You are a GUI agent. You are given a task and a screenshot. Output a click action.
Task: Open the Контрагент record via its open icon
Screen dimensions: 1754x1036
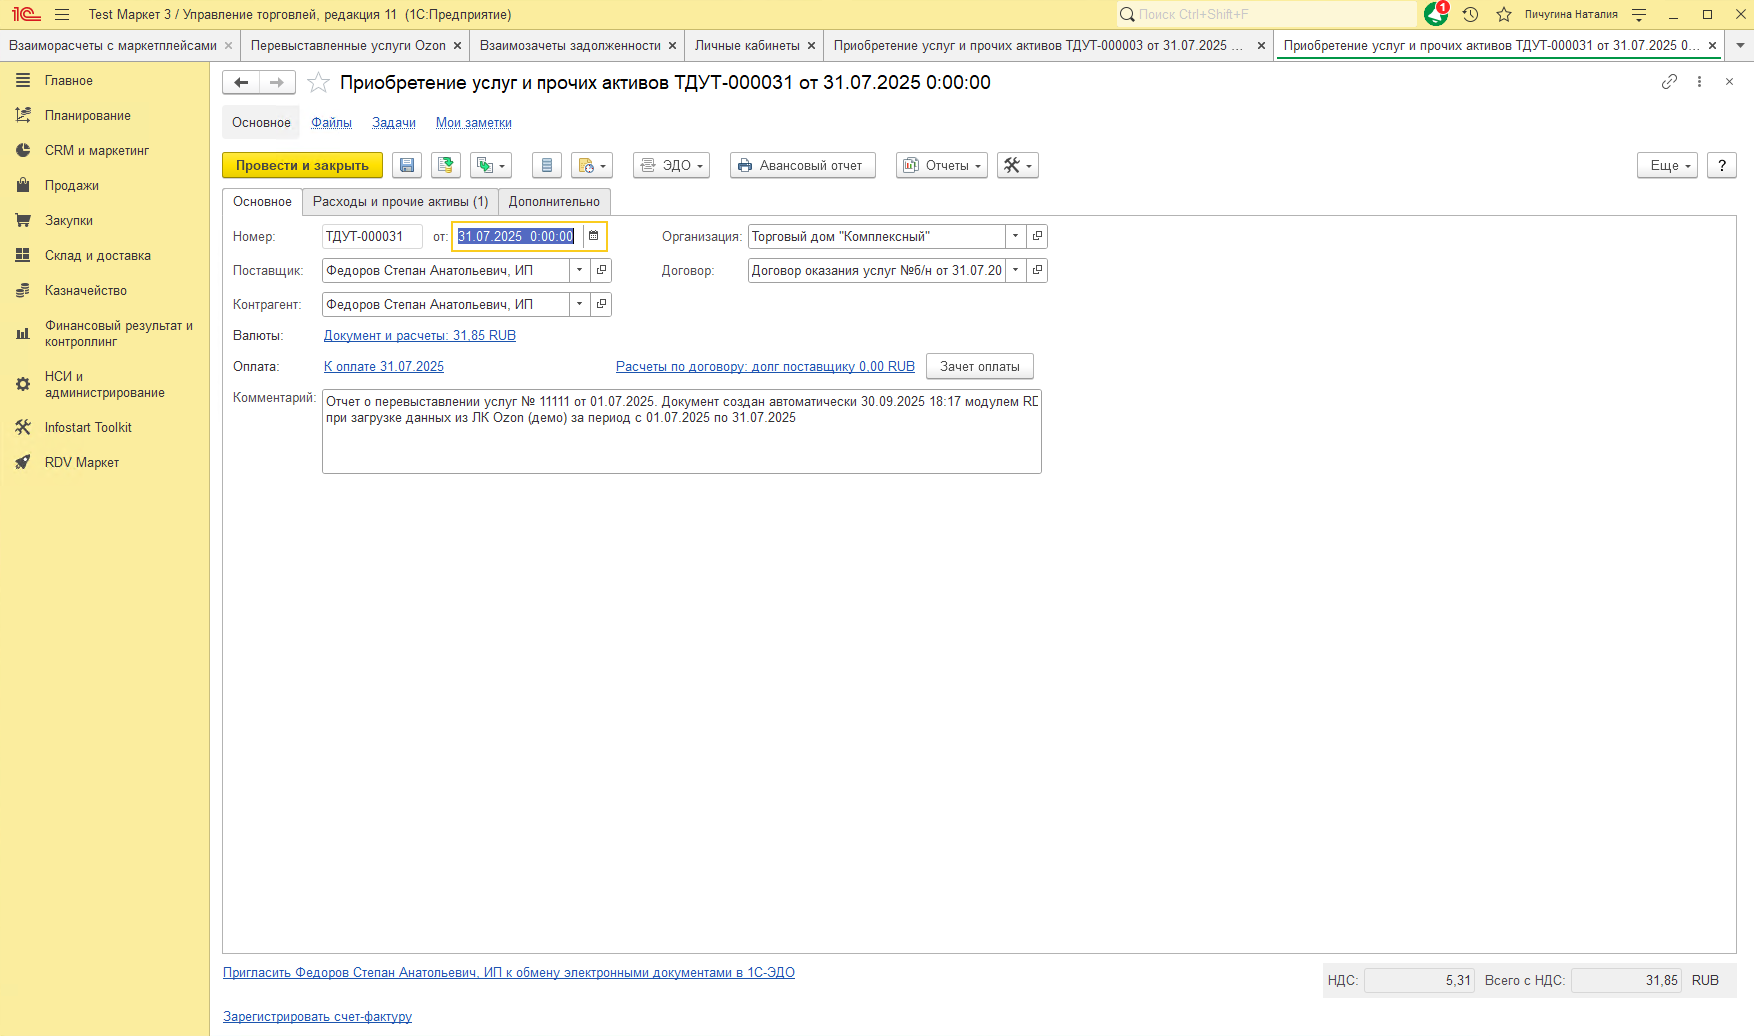[x=601, y=305]
